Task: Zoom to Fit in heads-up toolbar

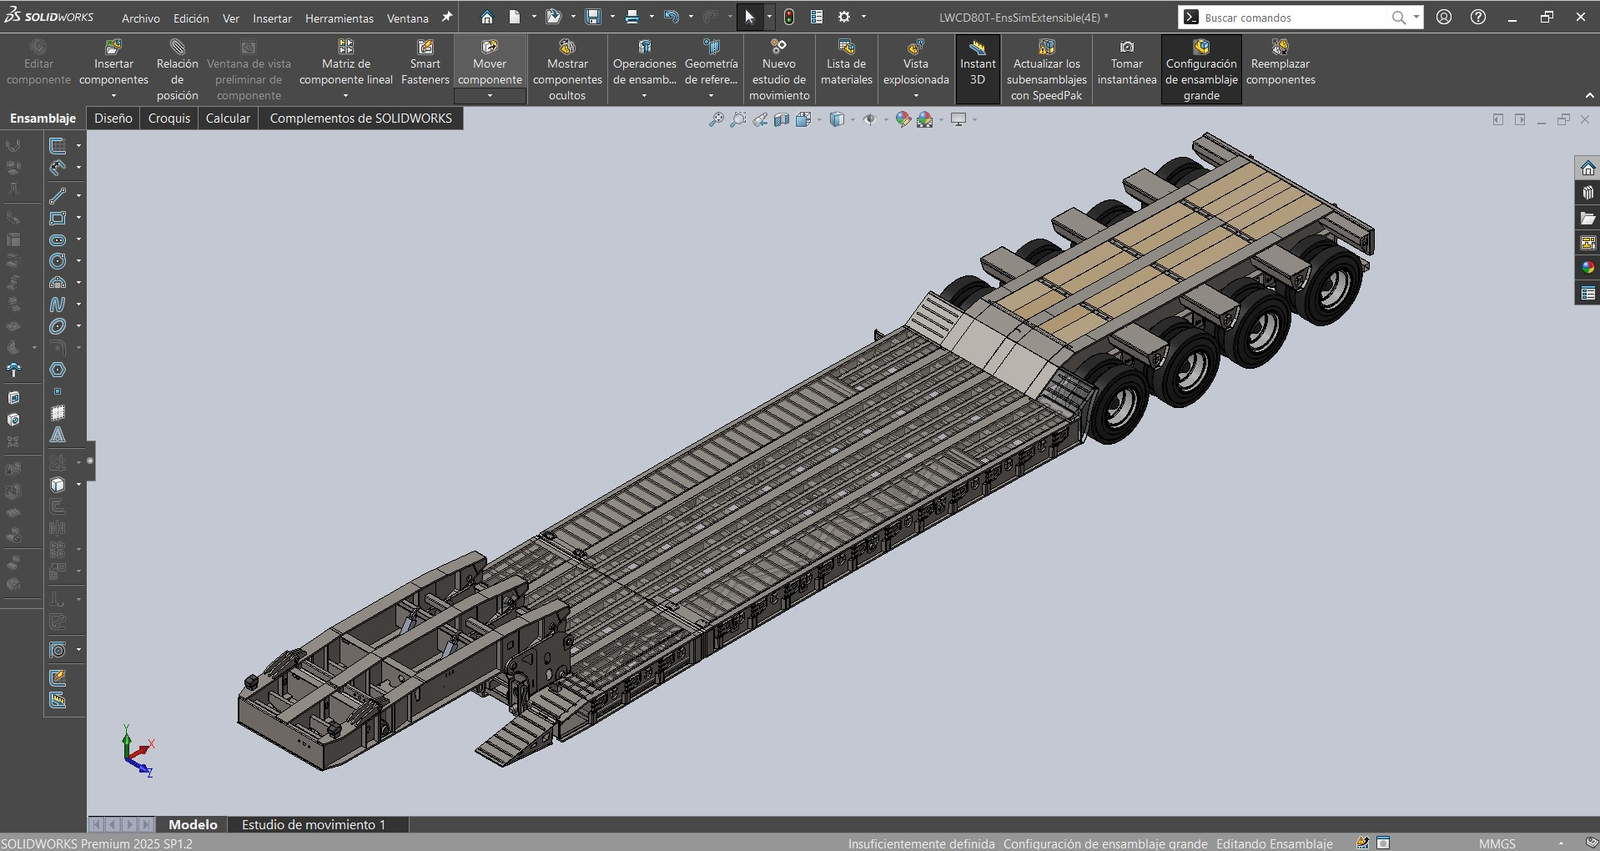Action: pyautogui.click(x=716, y=119)
